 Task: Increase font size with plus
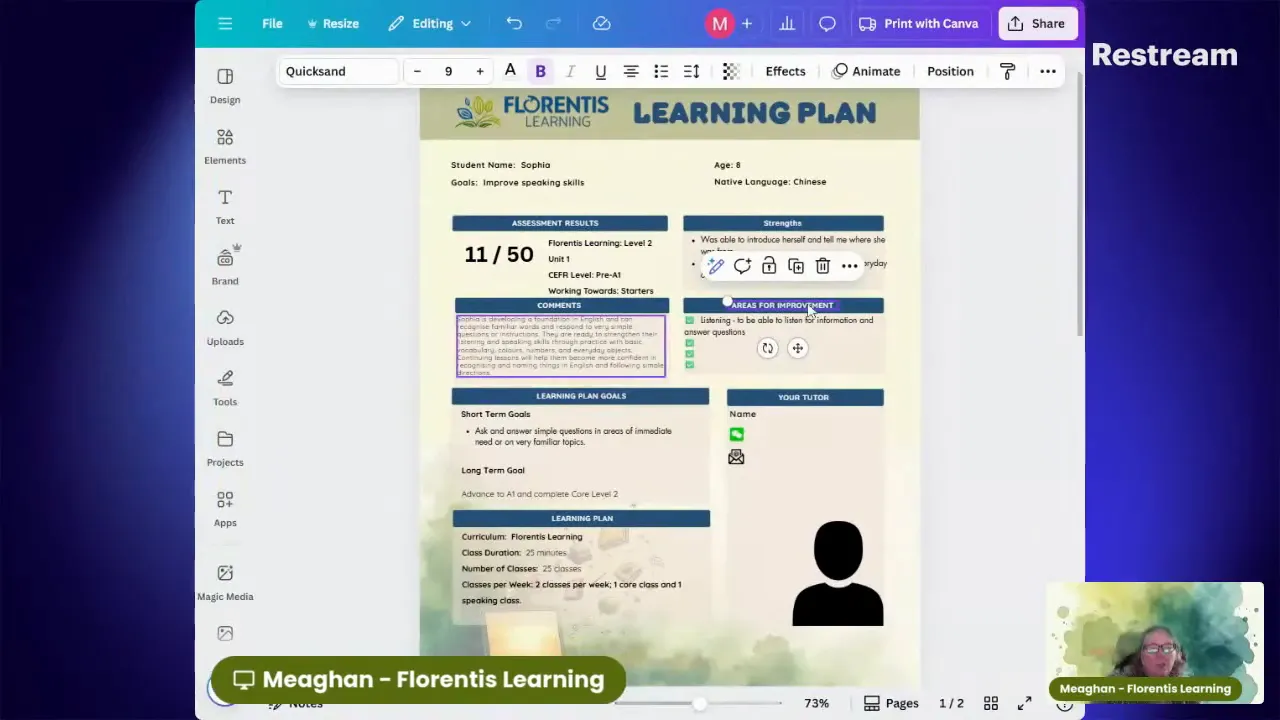pos(480,71)
